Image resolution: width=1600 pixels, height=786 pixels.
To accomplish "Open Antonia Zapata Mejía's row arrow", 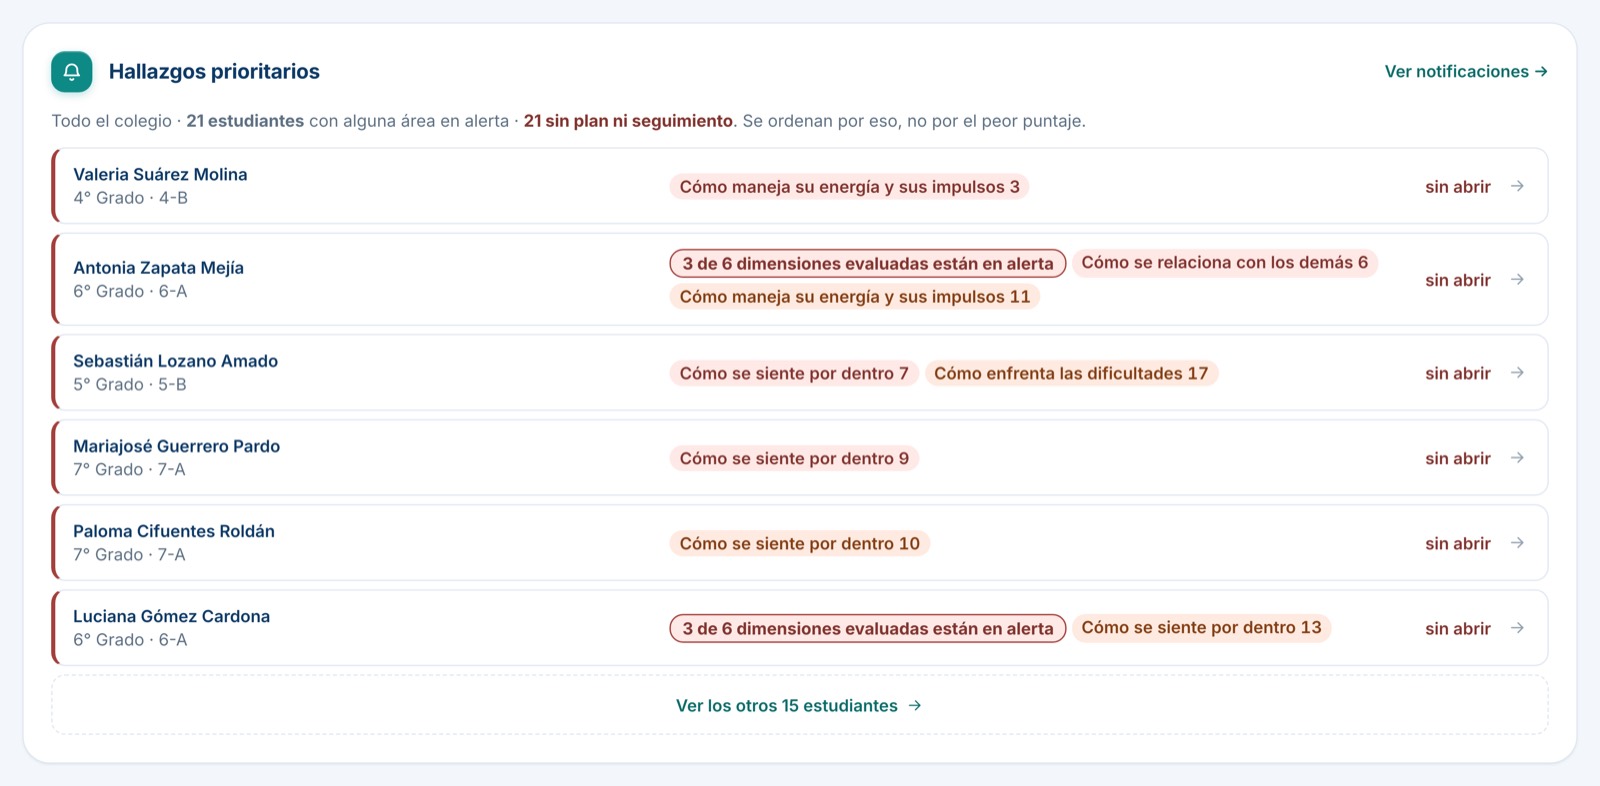I will click(1517, 279).
